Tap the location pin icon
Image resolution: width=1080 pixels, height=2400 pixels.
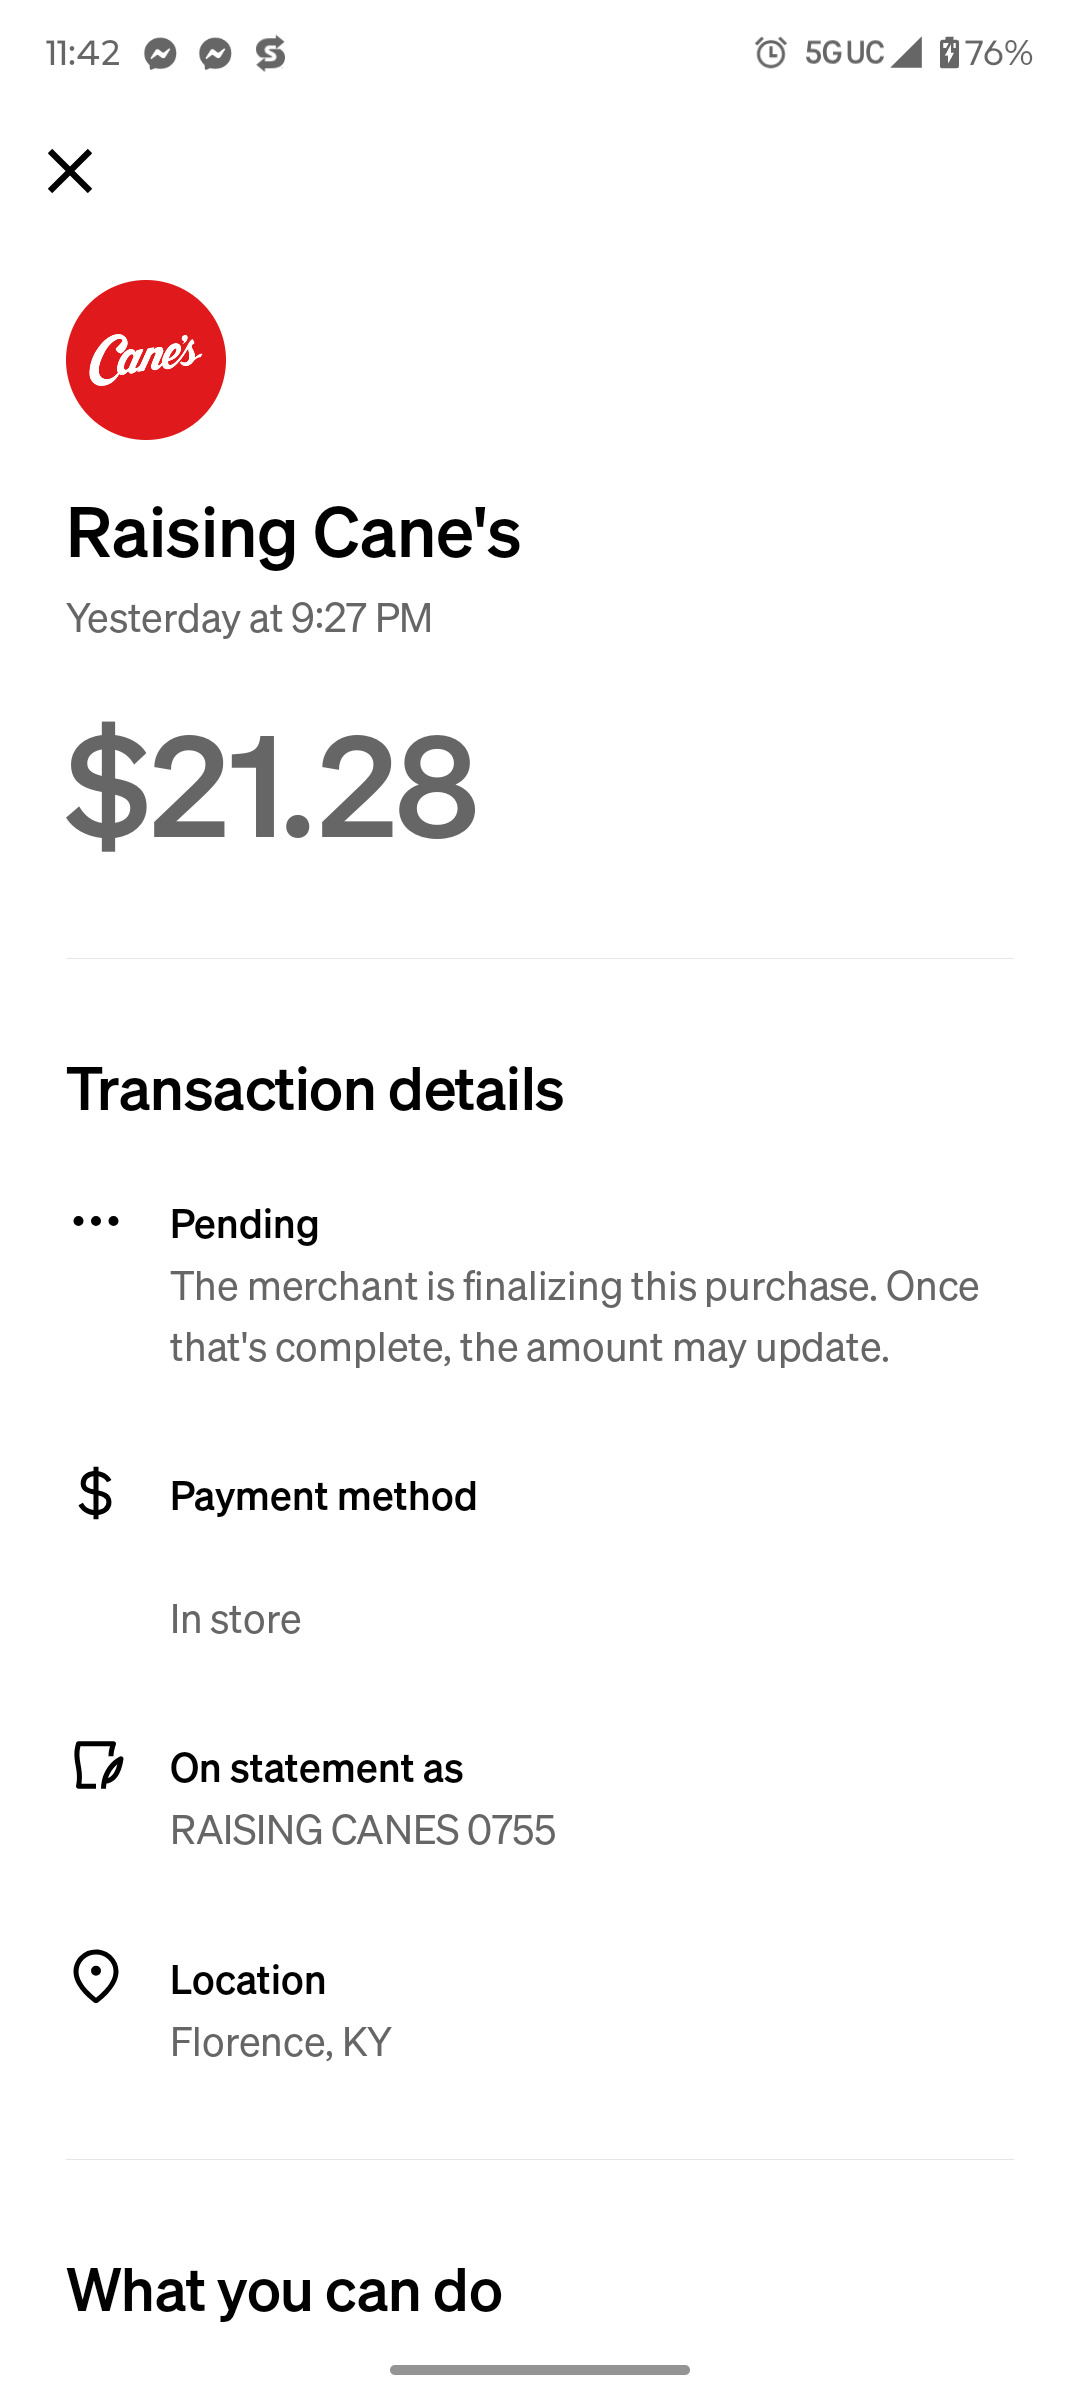[96, 1977]
